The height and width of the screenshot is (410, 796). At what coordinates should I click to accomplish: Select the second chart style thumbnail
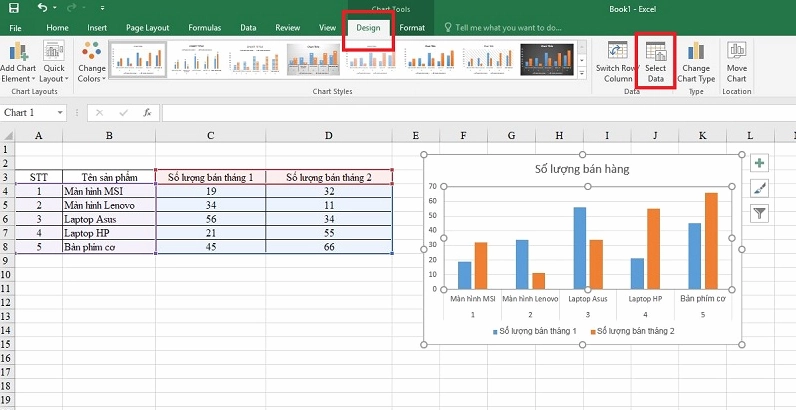coord(196,59)
